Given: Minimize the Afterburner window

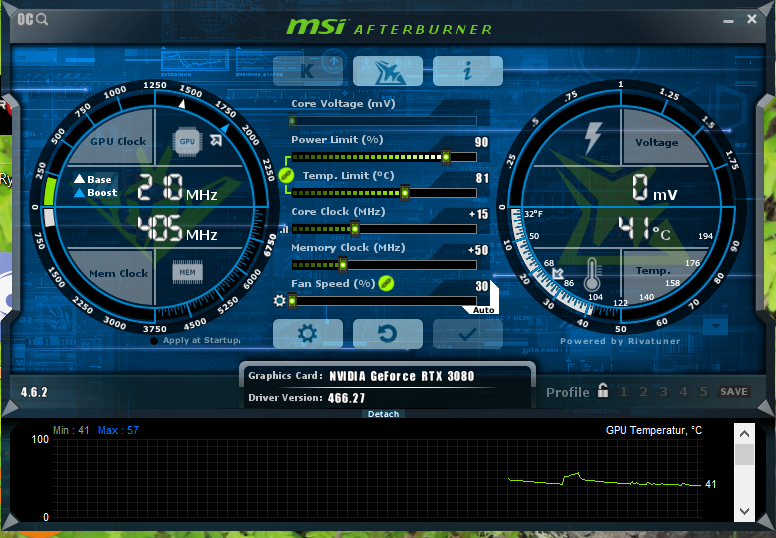Looking at the screenshot, I should click(728, 21).
